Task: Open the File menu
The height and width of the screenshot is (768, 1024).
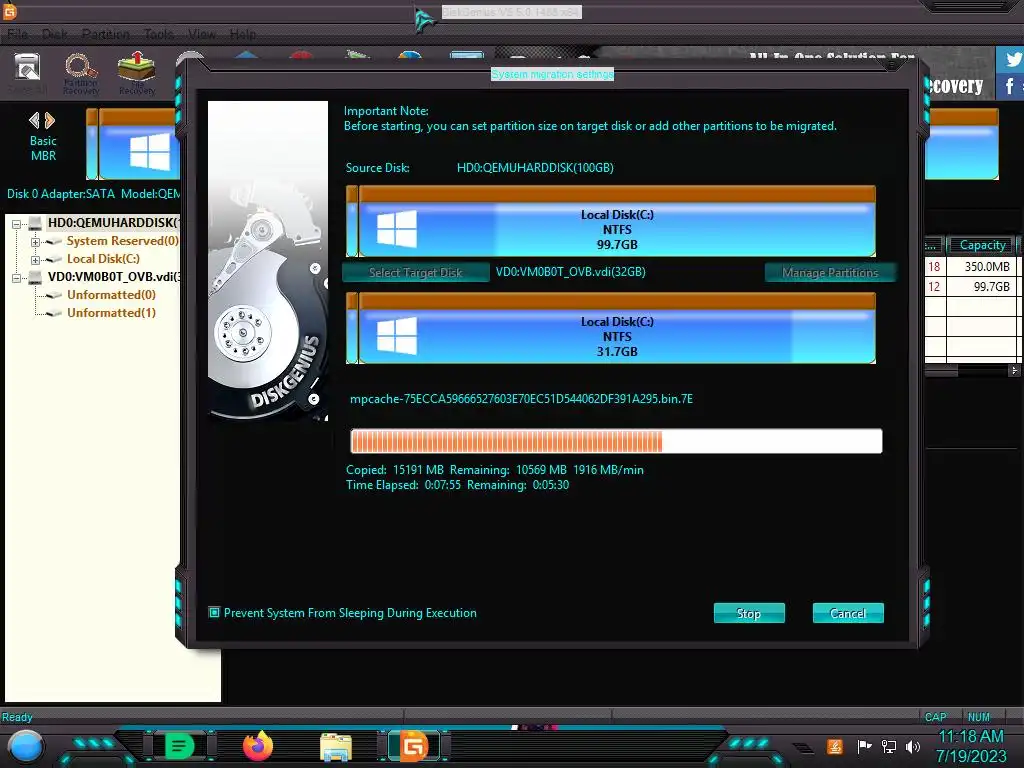Action: click(x=18, y=34)
